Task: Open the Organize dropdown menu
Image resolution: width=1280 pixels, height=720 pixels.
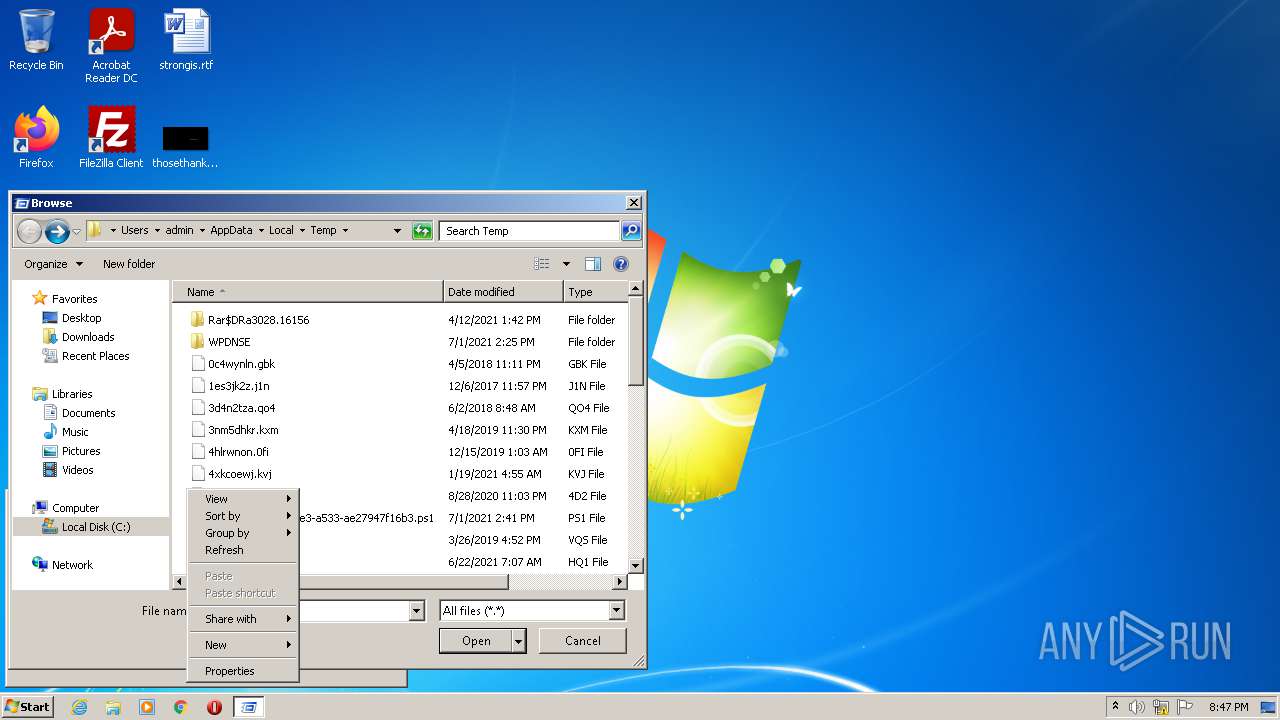Action: [x=54, y=264]
